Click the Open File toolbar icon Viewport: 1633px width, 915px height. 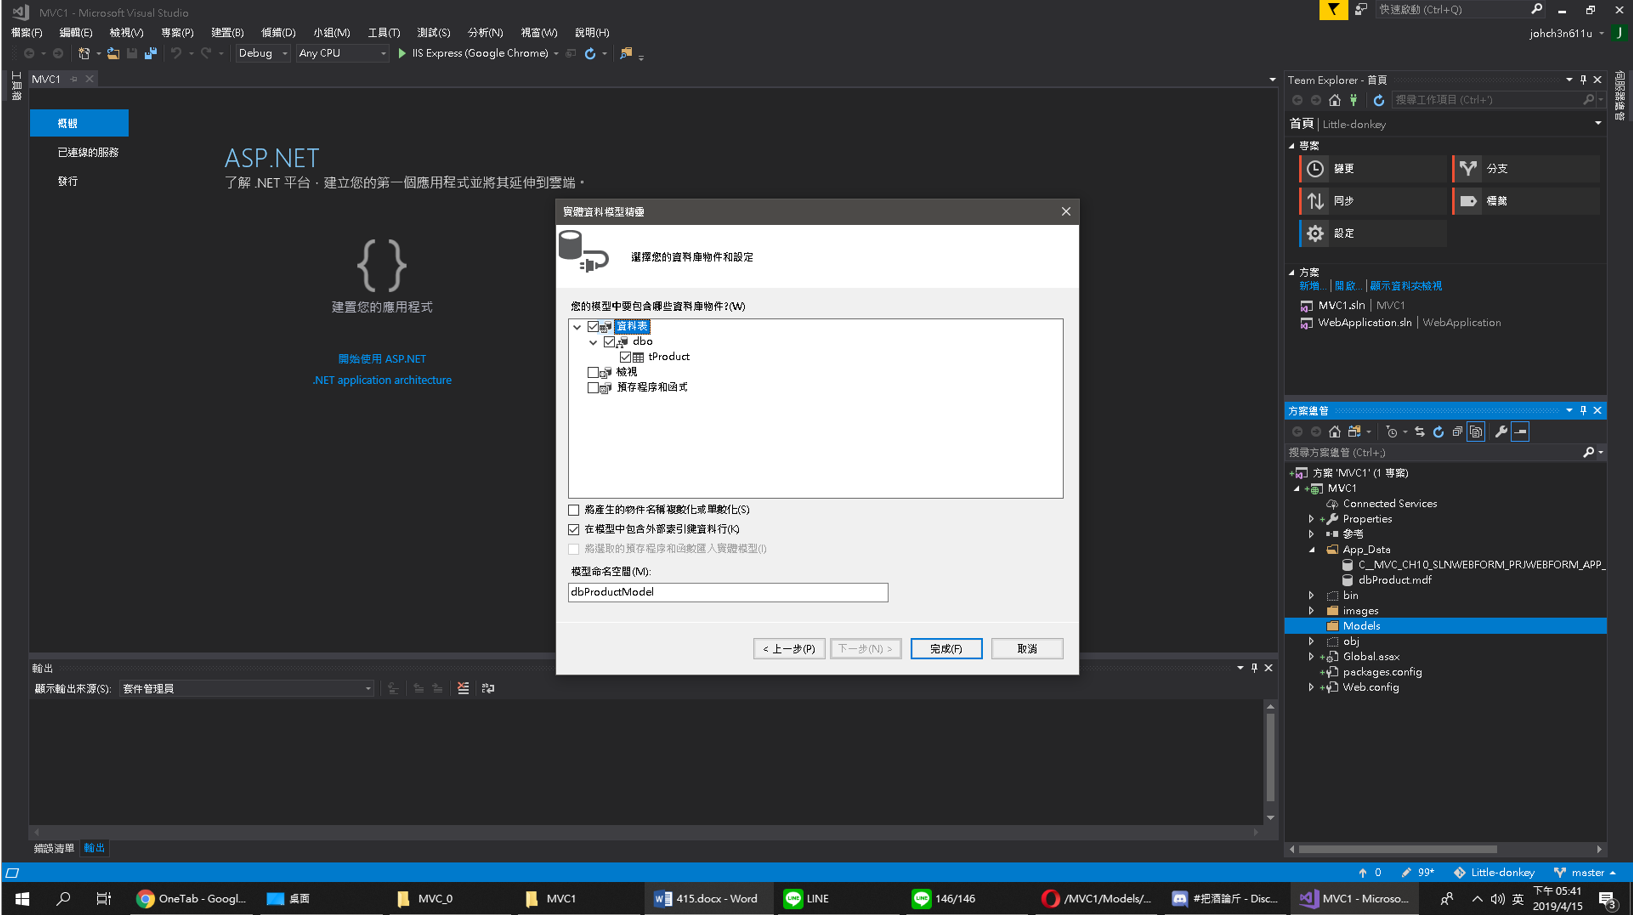click(113, 53)
